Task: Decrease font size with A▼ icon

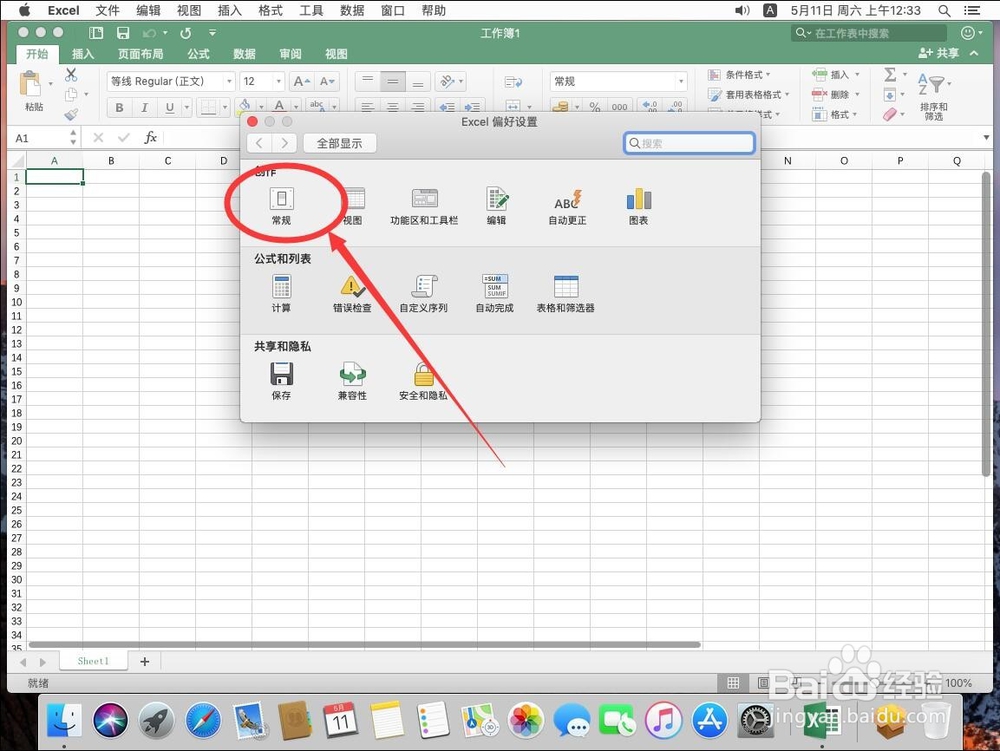Action: [x=327, y=82]
